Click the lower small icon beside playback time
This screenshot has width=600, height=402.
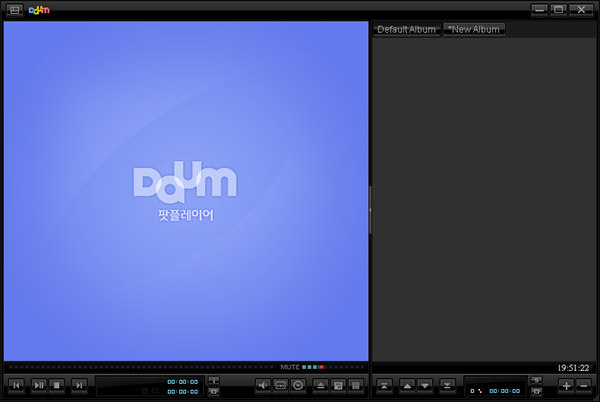click(x=214, y=391)
